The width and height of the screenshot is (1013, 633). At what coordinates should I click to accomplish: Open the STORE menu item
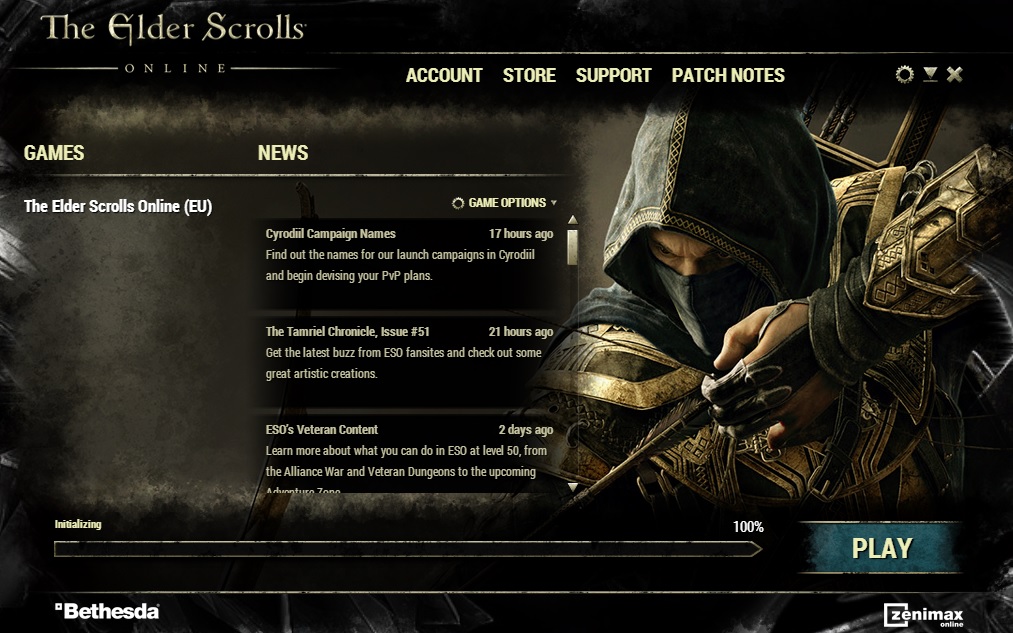click(529, 75)
